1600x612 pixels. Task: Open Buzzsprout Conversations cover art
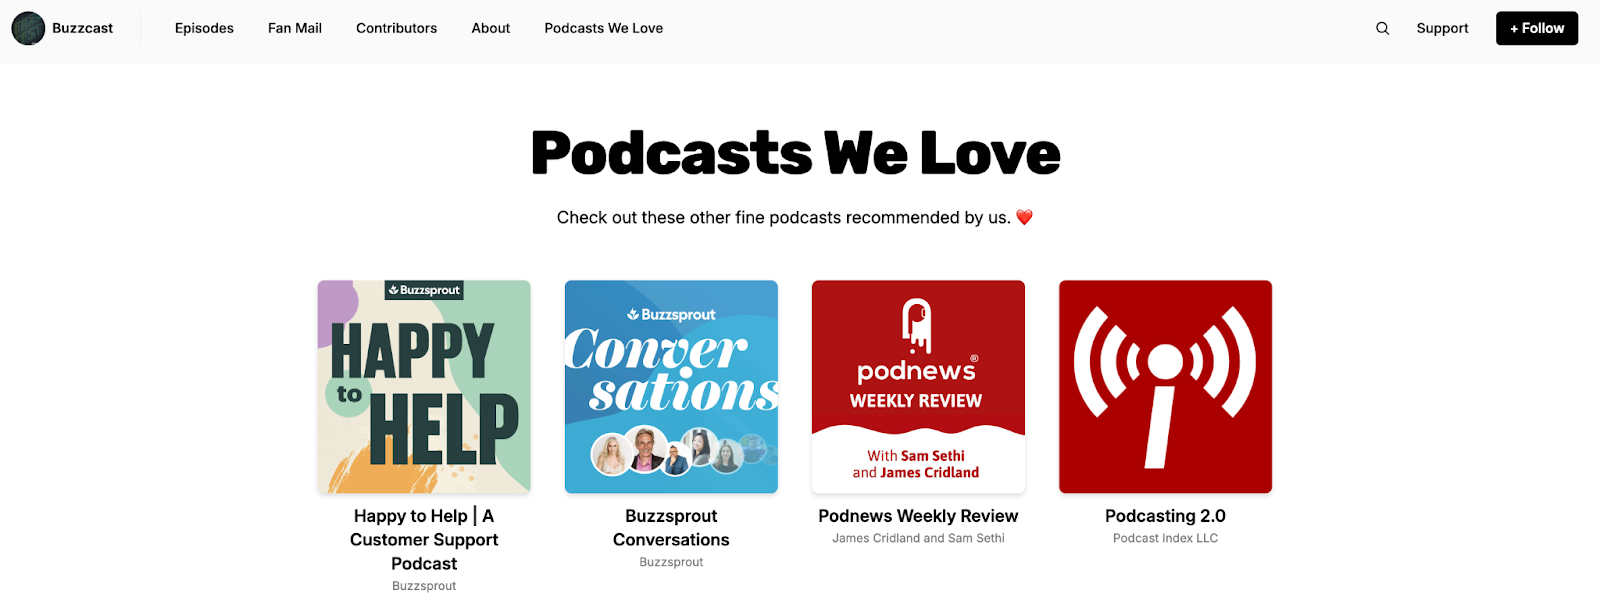pos(671,387)
